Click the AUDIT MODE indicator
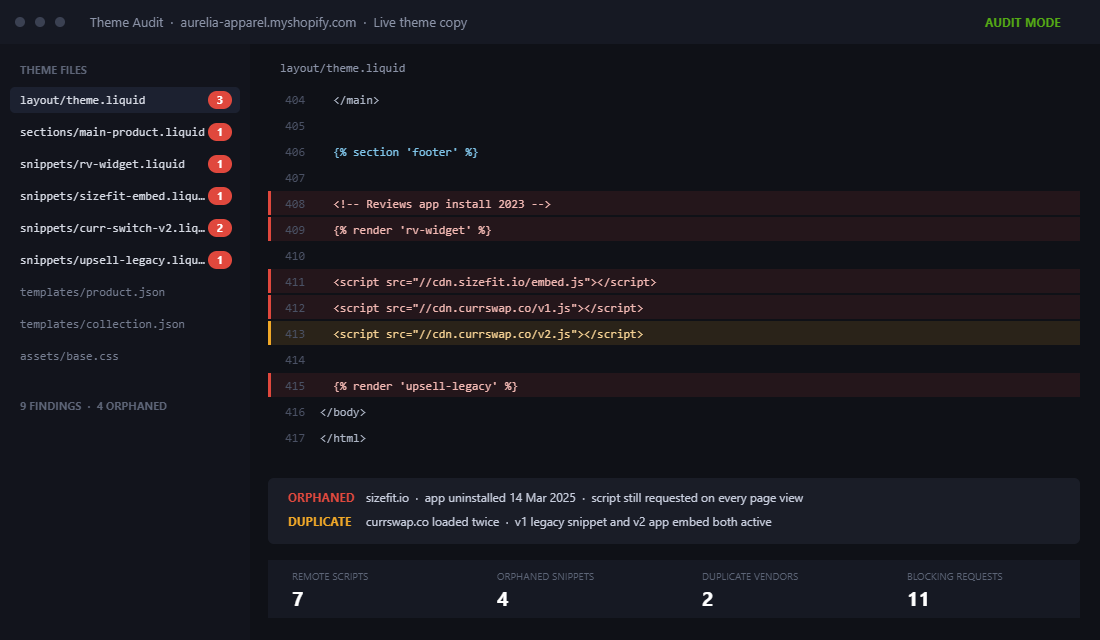The image size is (1100, 640). click(x=1022, y=22)
